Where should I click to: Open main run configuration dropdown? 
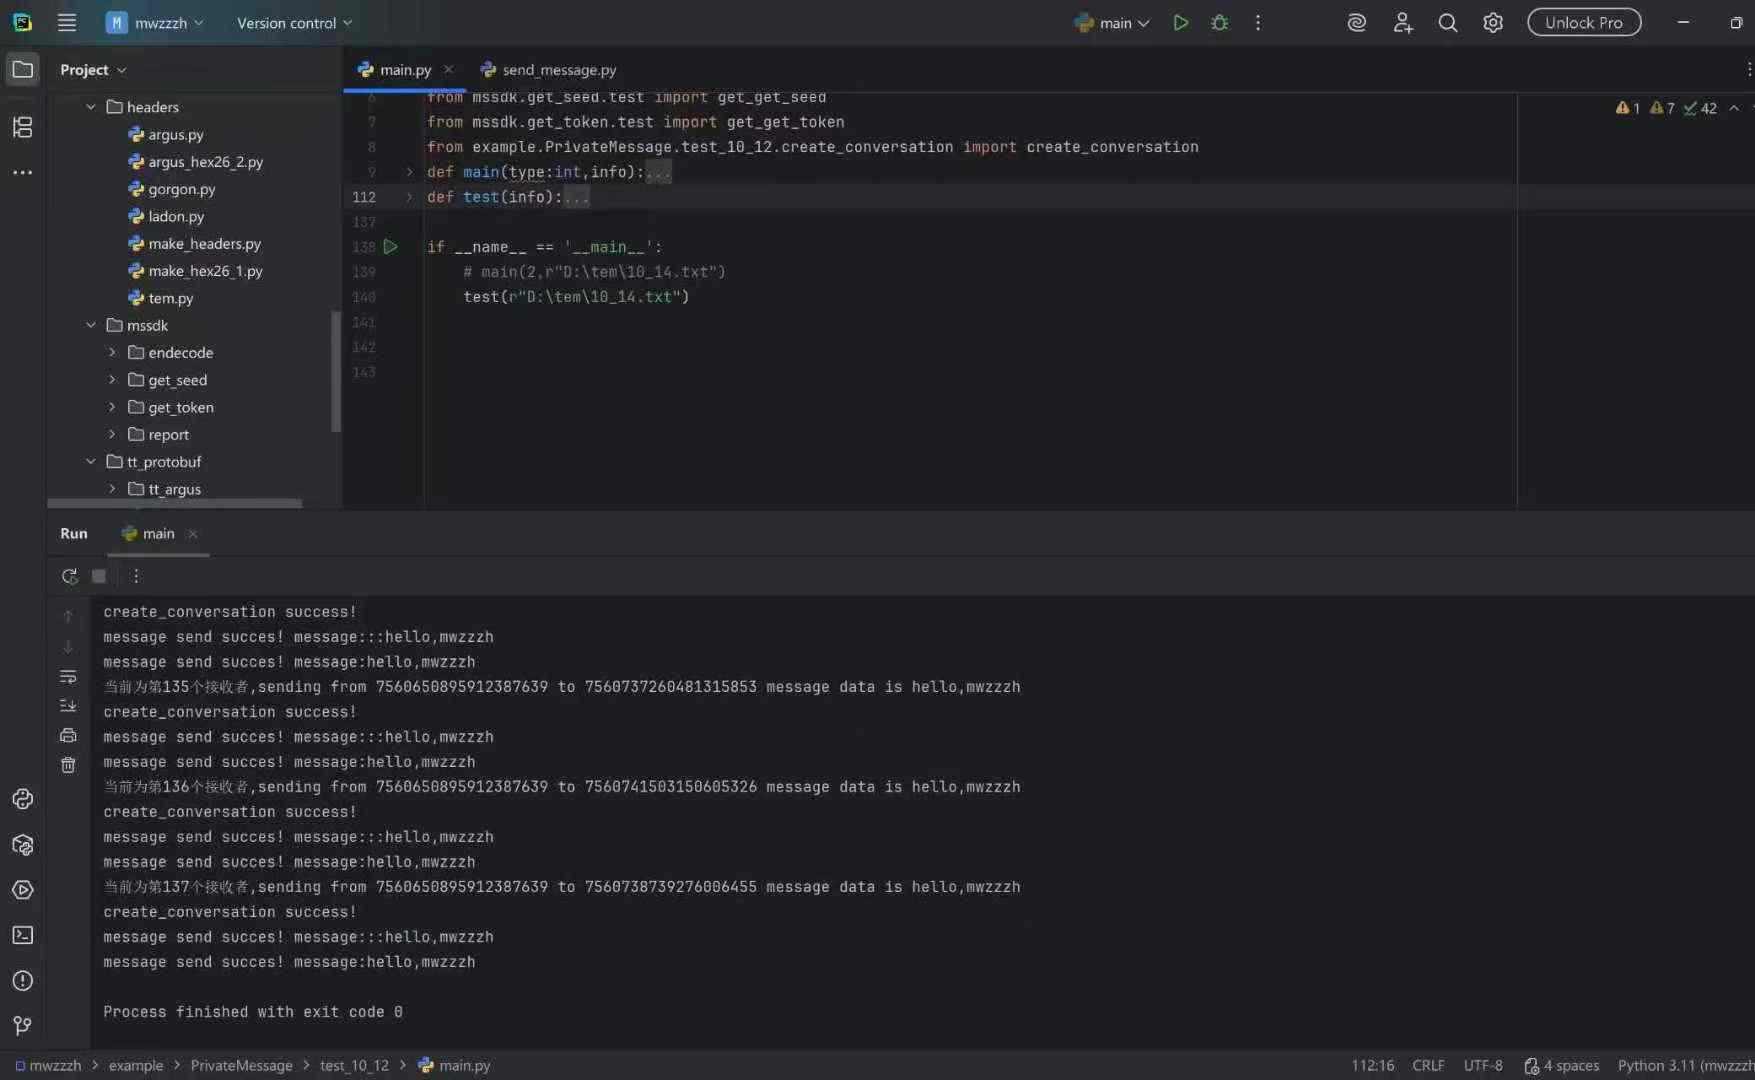click(x=1112, y=23)
